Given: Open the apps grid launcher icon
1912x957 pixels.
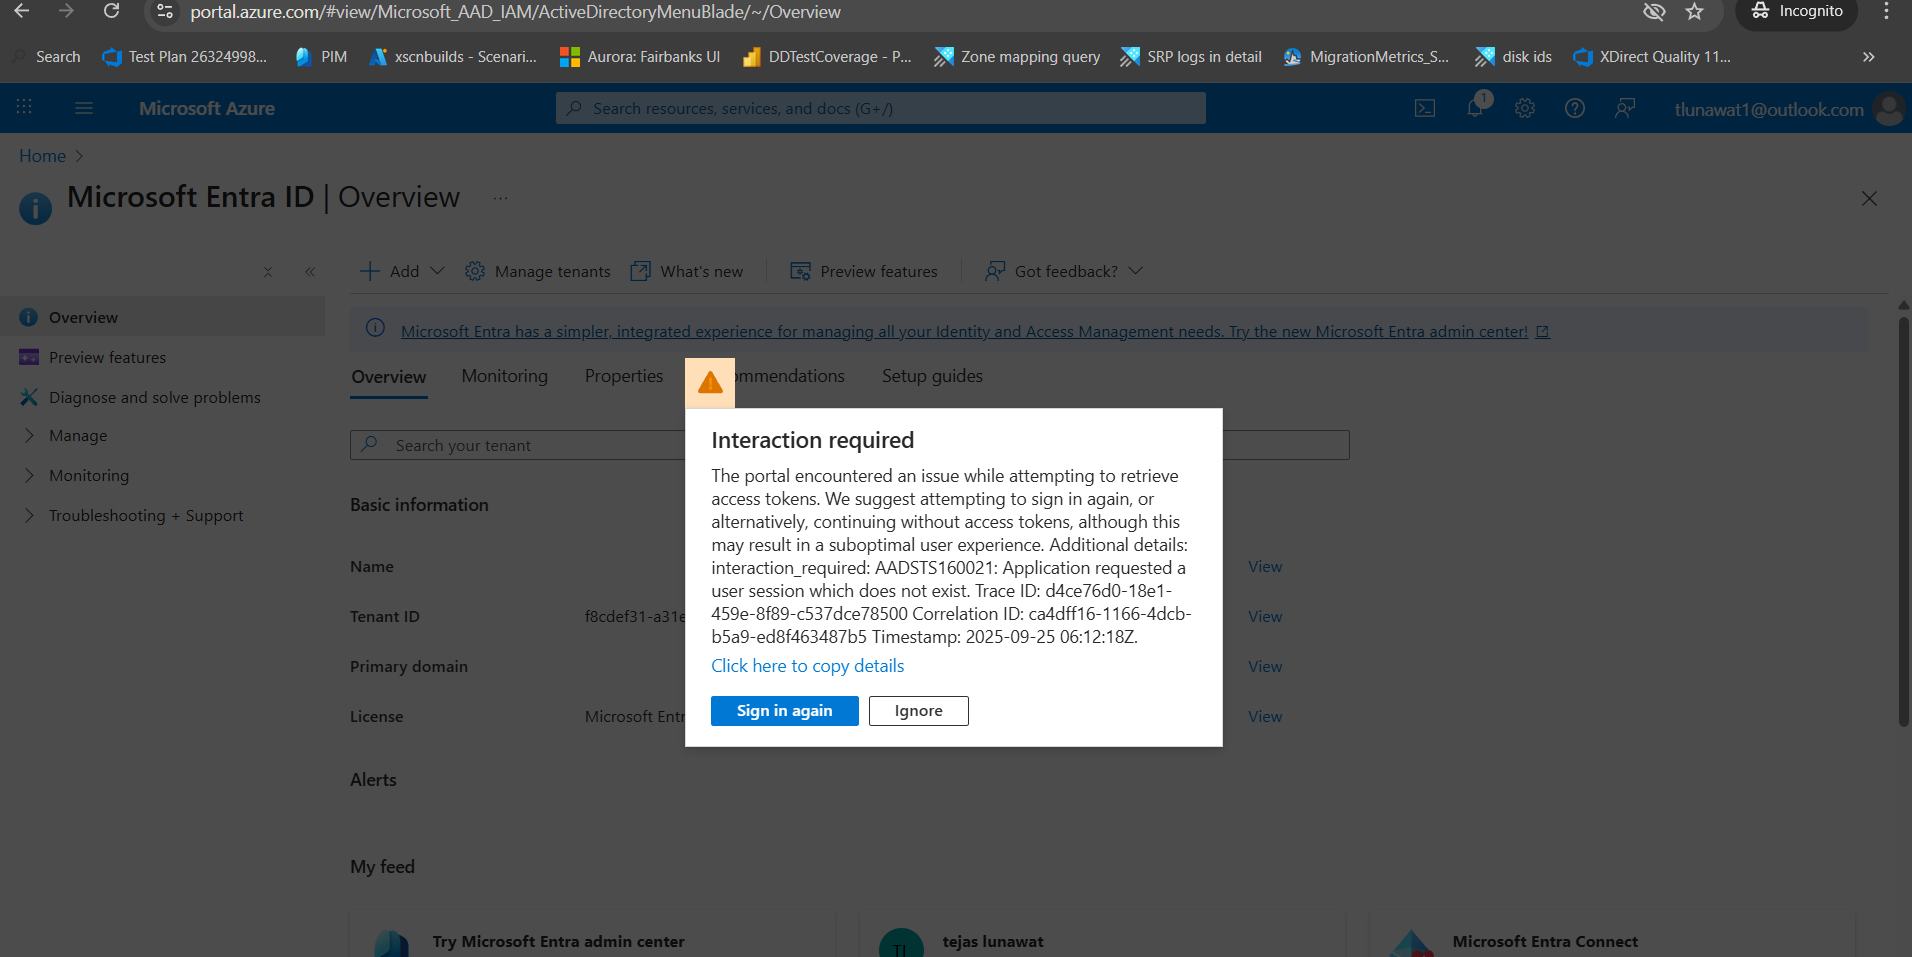Looking at the screenshot, I should pos(24,108).
